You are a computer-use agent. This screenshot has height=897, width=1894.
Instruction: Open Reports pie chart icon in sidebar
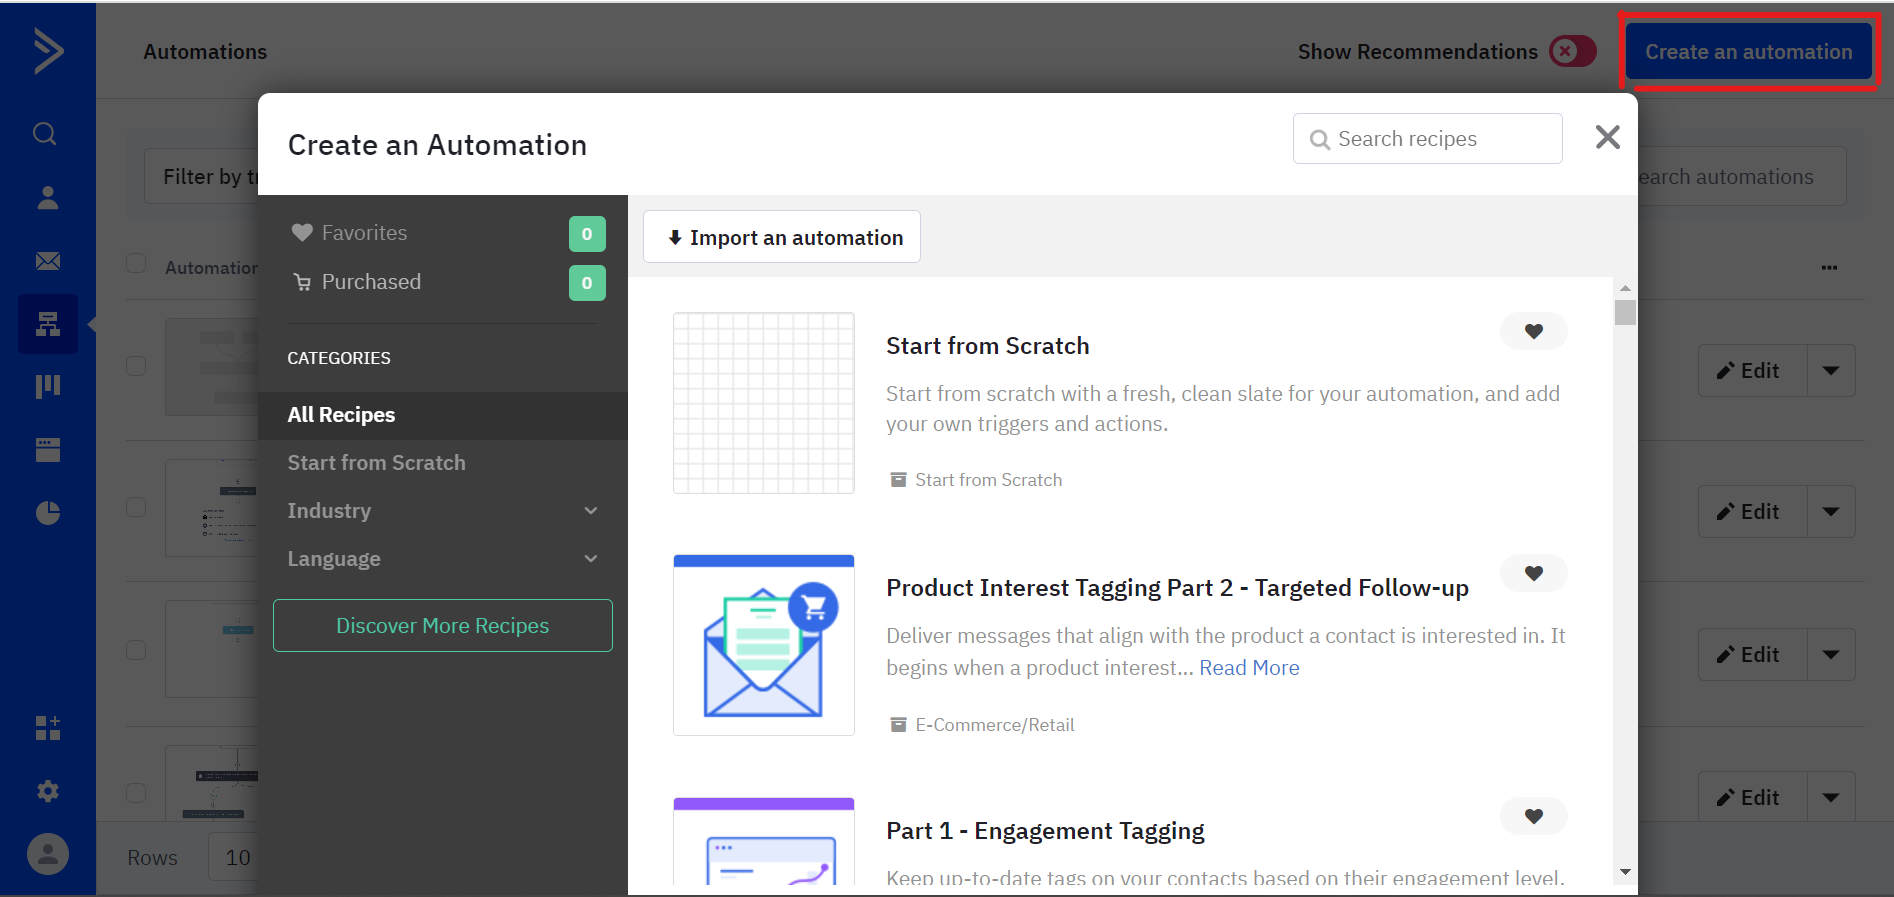click(47, 513)
